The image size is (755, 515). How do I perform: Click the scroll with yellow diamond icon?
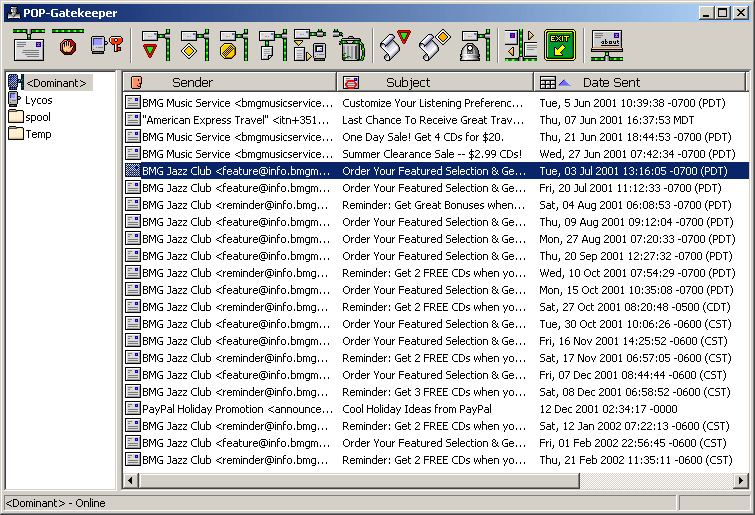434,45
